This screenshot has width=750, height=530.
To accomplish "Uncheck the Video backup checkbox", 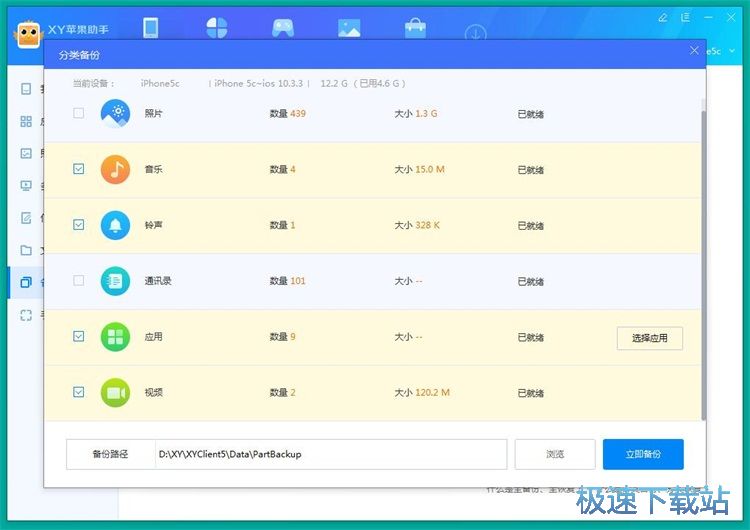I will (79, 393).
